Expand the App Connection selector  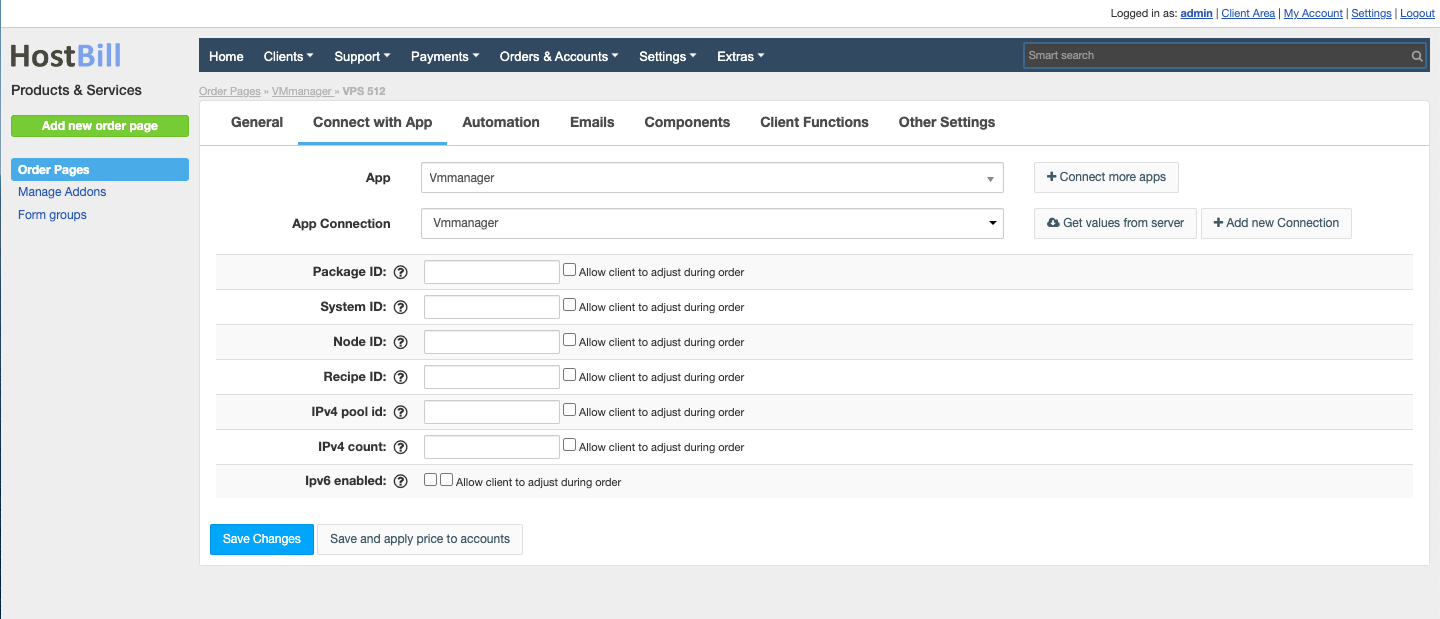click(x=711, y=223)
